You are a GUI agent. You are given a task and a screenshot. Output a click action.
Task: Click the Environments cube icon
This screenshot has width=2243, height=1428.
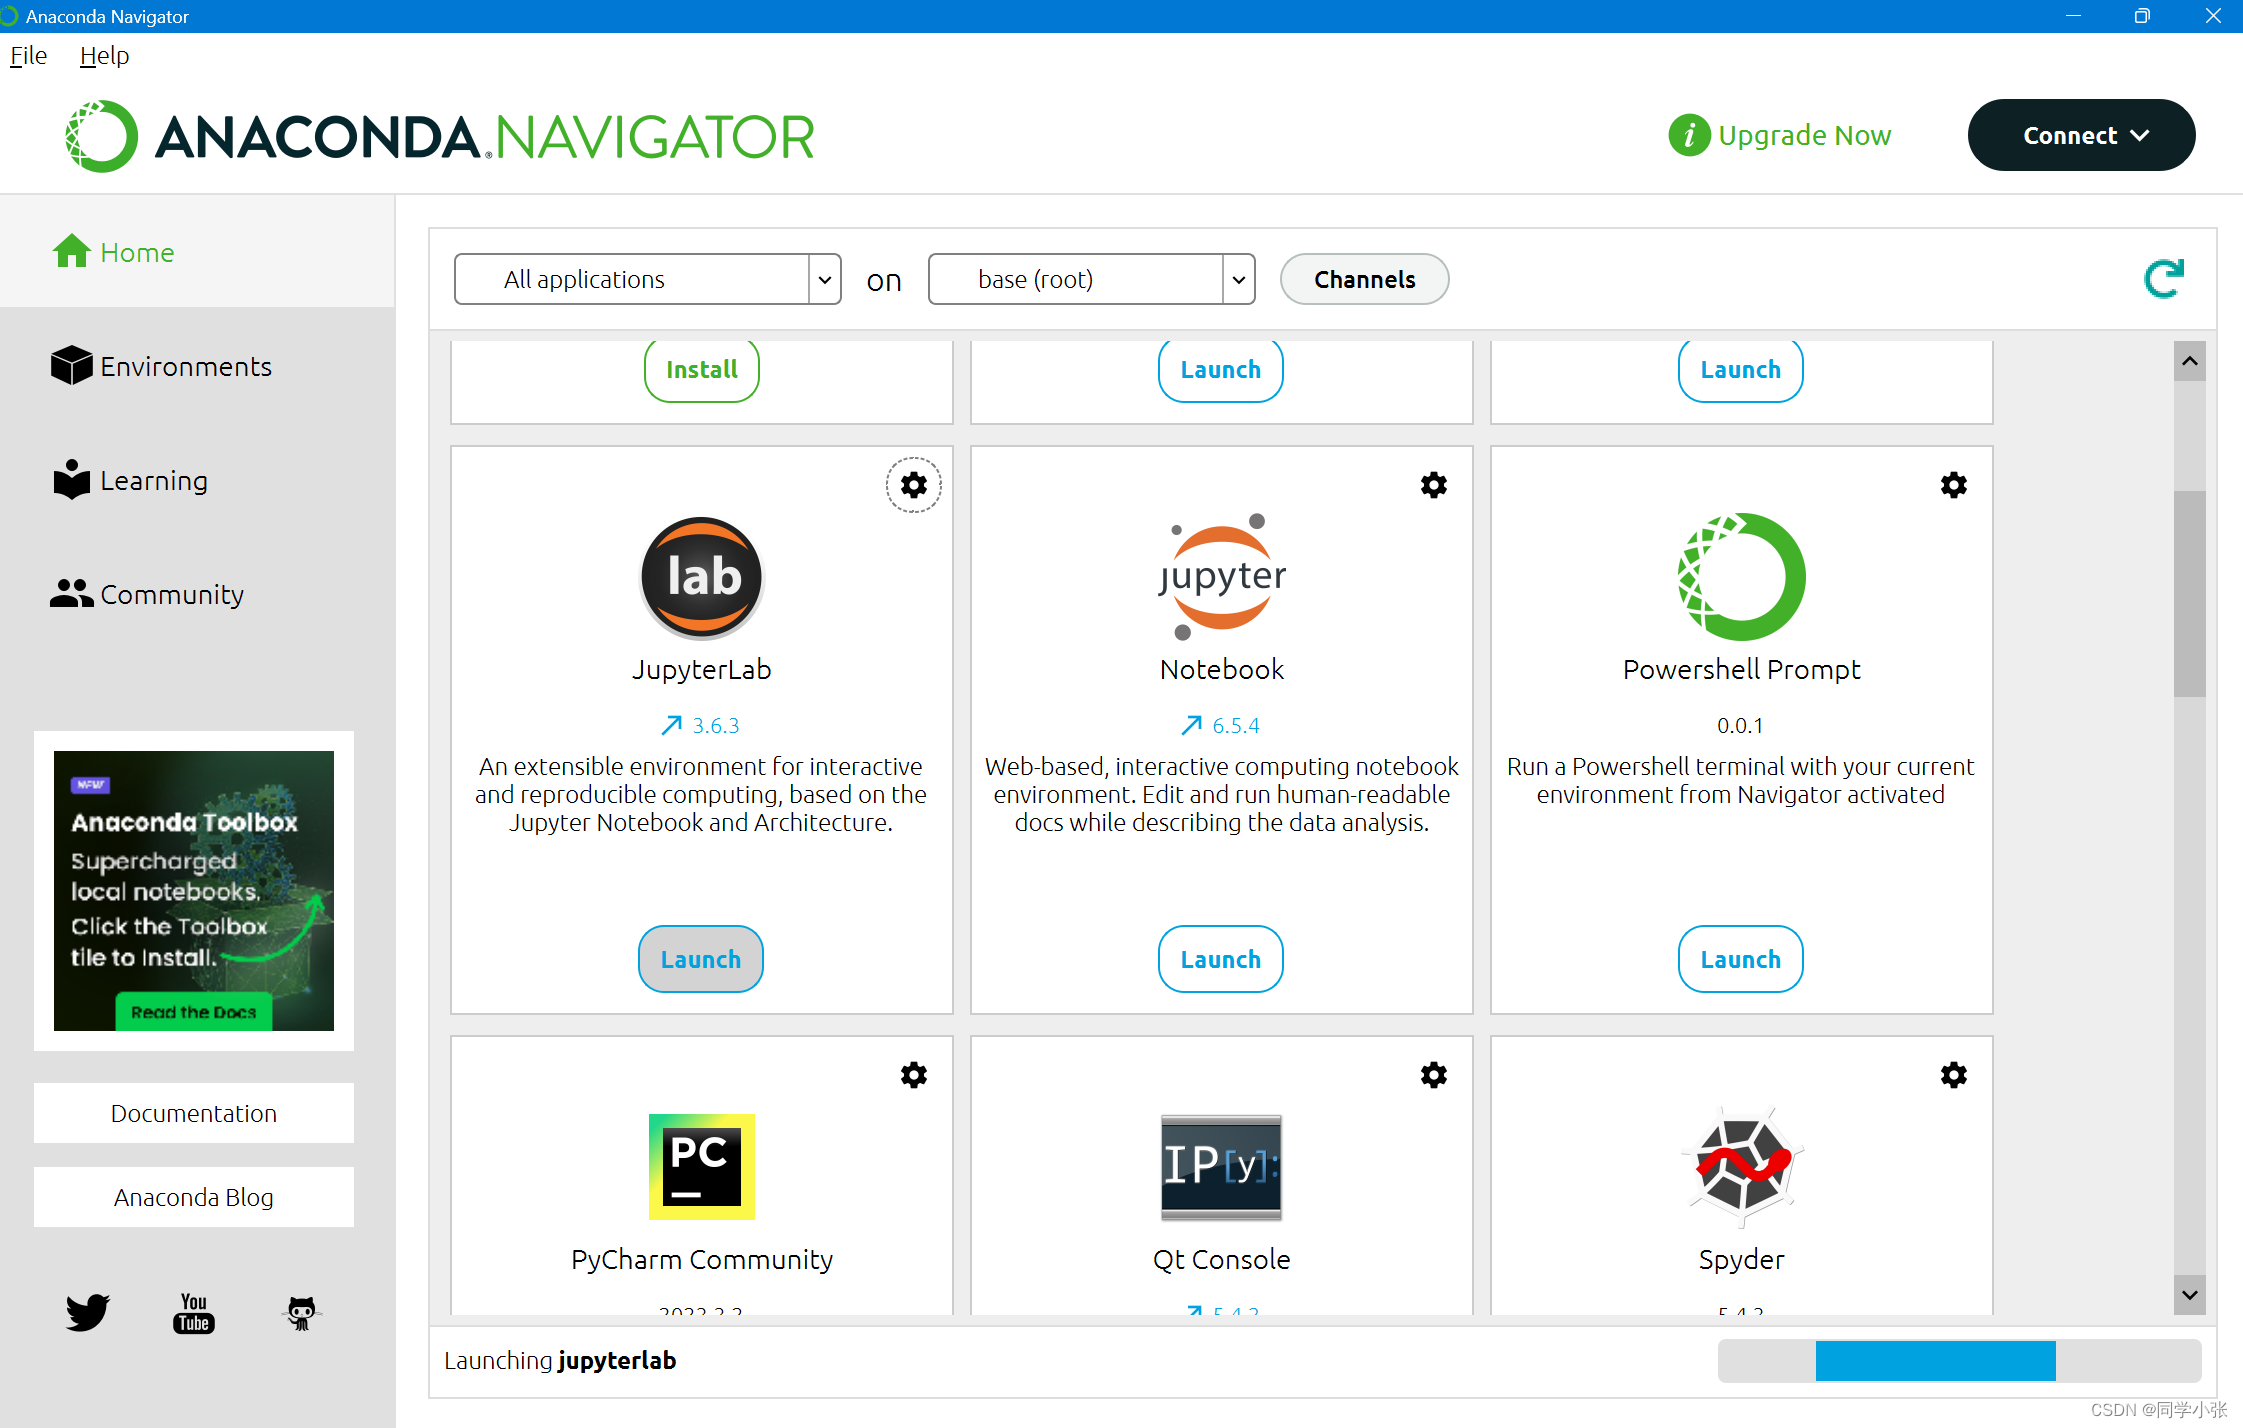point(71,365)
